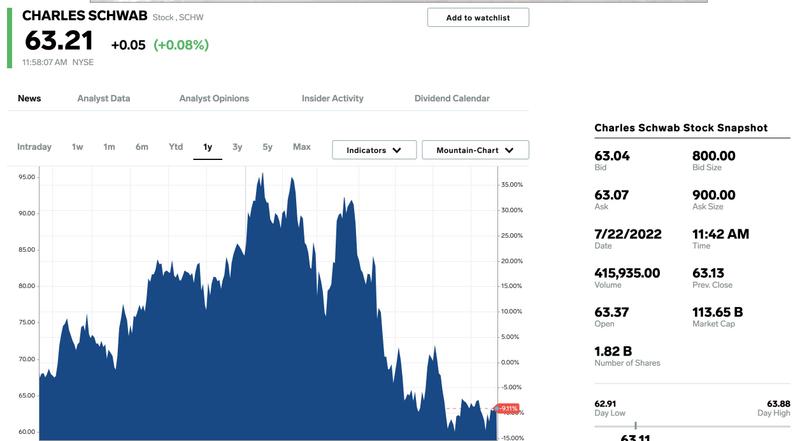Click the Indicators chevron arrow
Viewport: 800px width, 441px height.
(397, 150)
